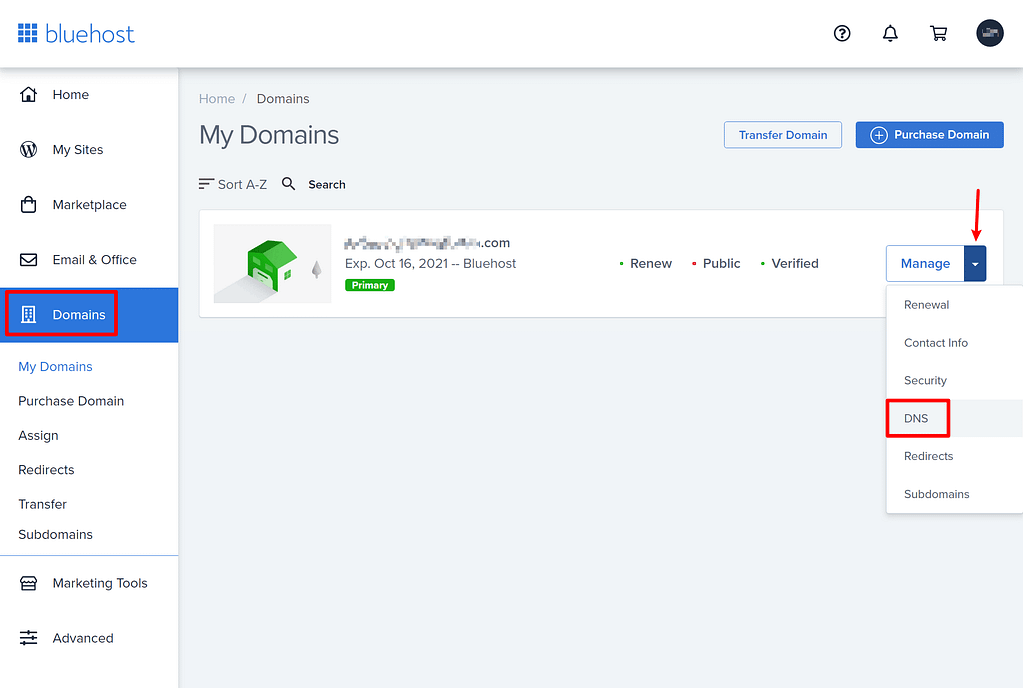The image size is (1023, 688).
Task: Select DNS from the Manage menu
Action: pos(916,418)
